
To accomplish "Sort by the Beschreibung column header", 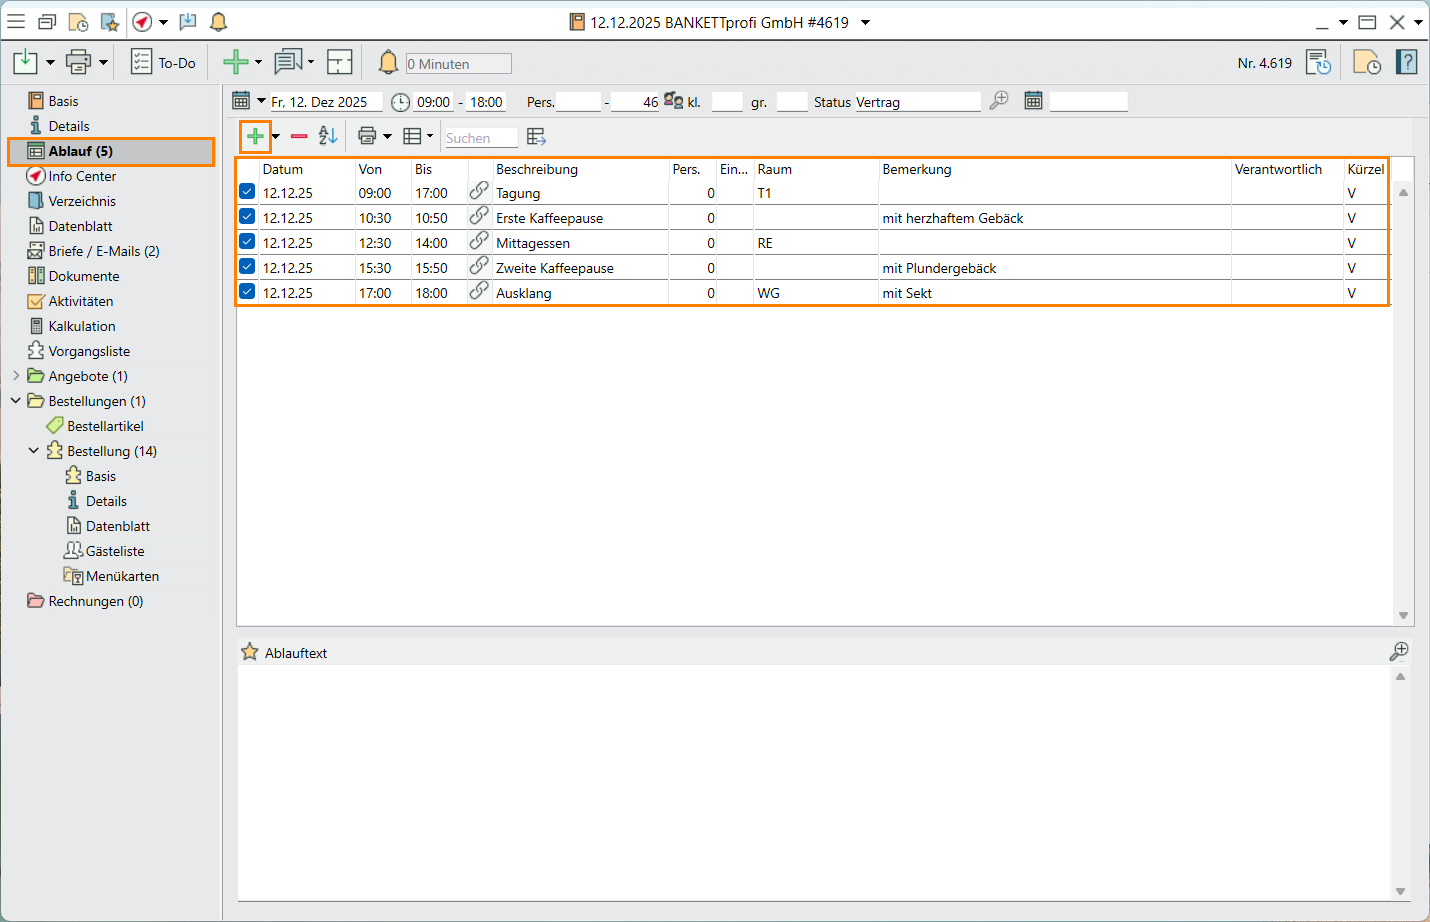I will coord(537,169).
